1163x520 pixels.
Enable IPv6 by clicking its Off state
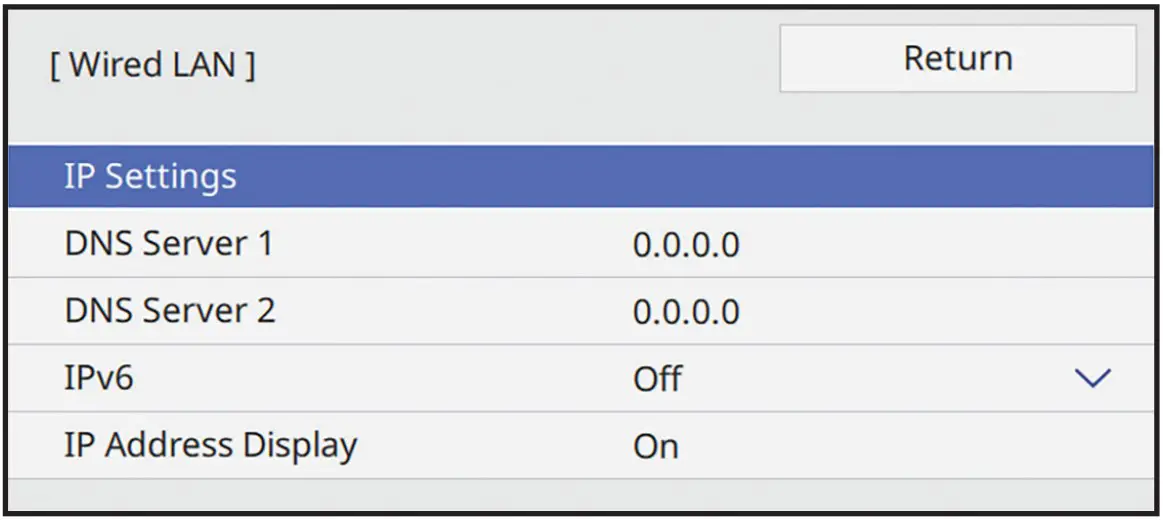click(658, 379)
